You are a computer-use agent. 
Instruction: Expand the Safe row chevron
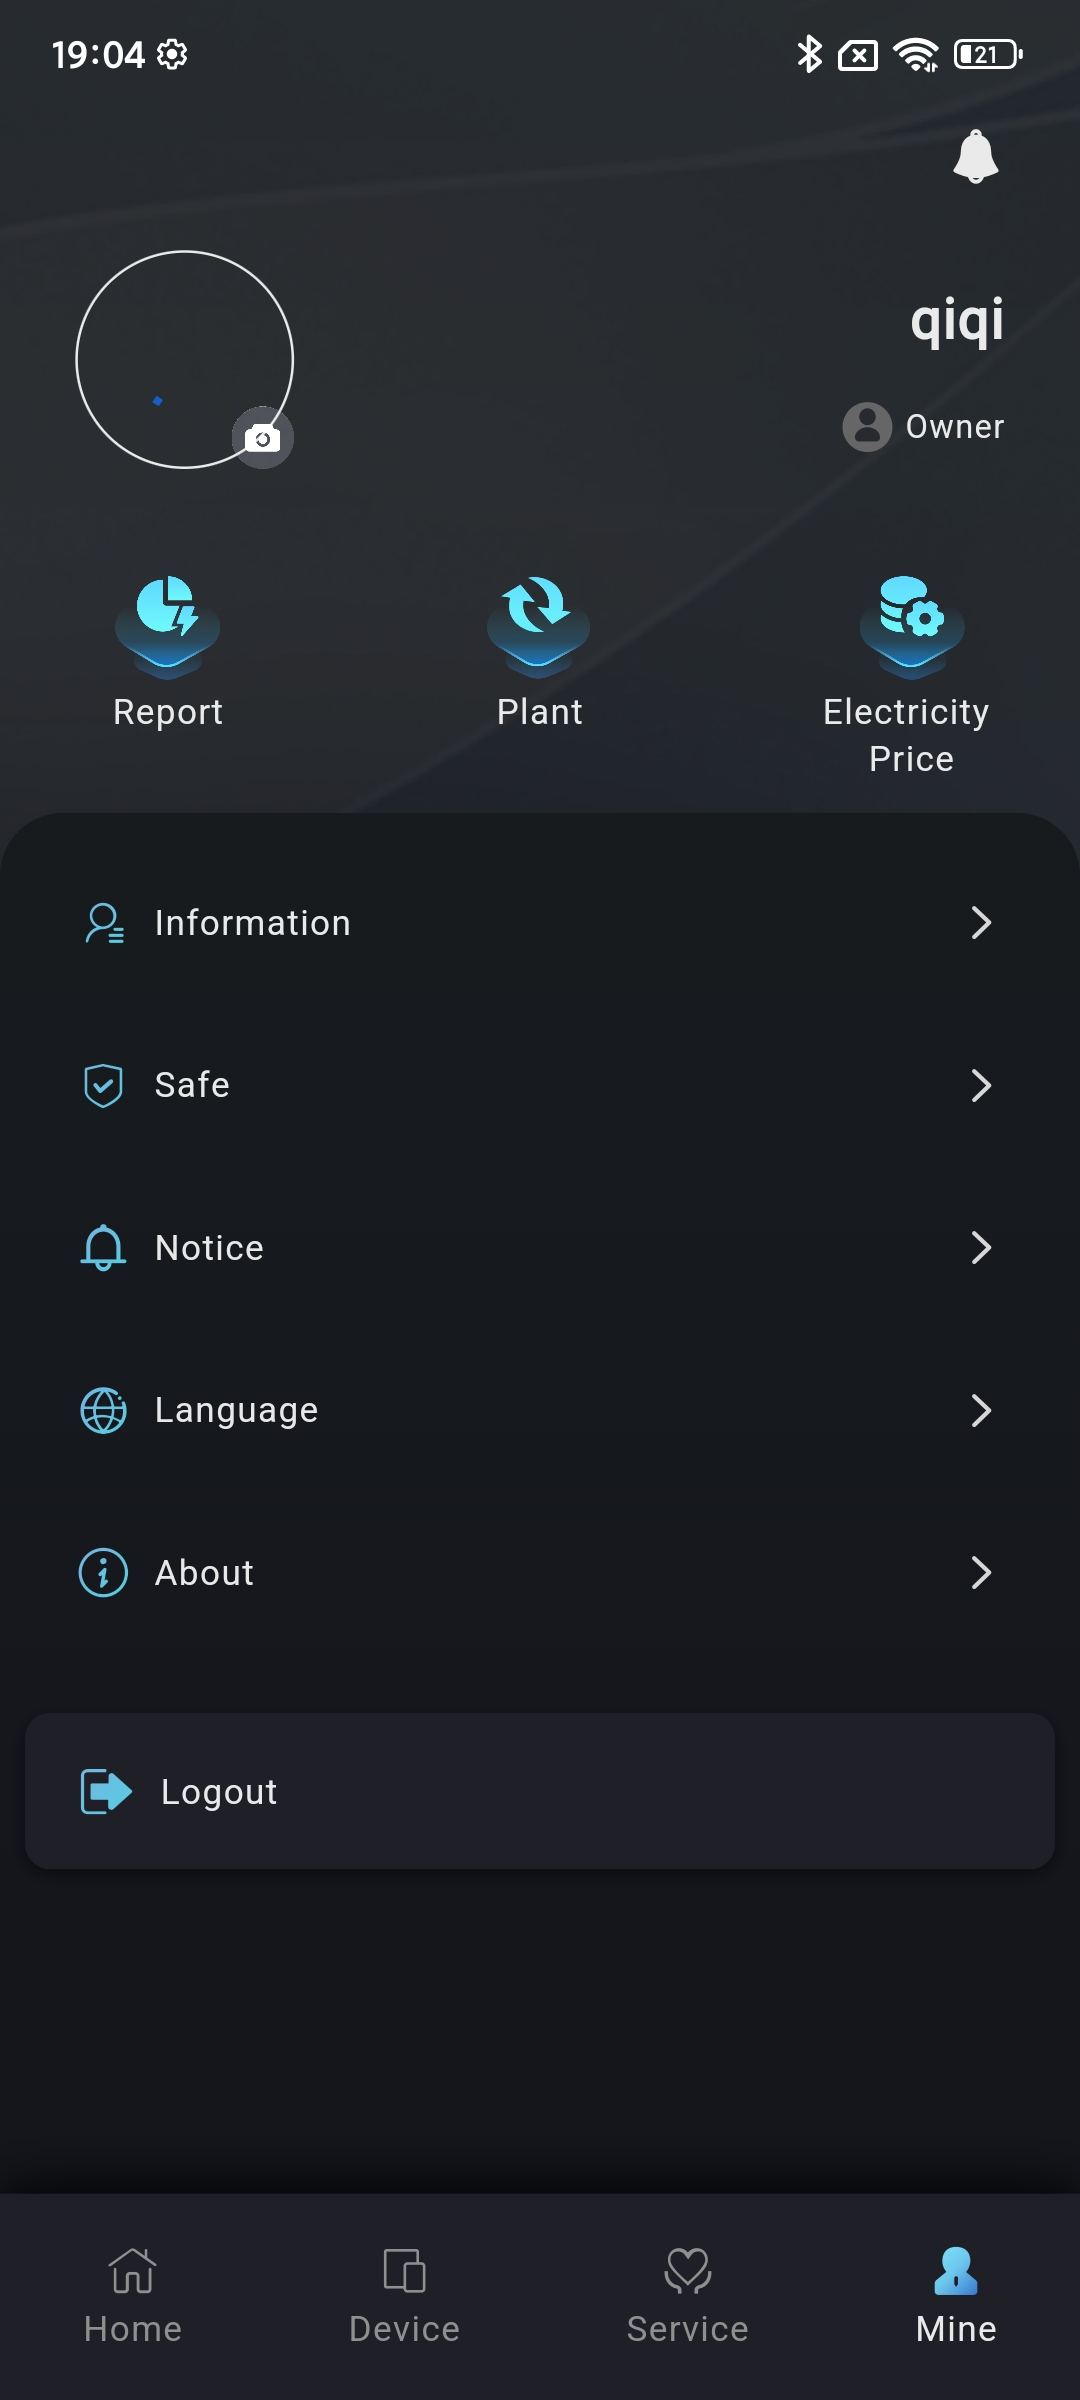981,1085
